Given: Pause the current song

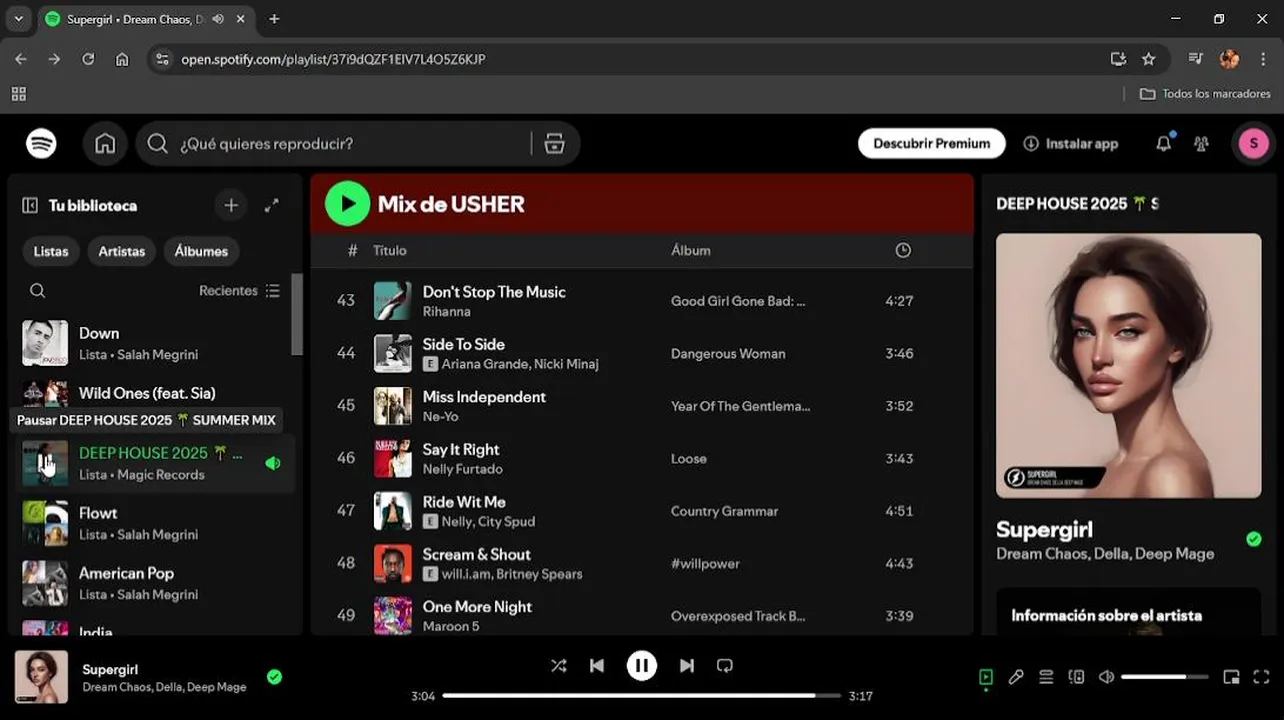Looking at the screenshot, I should tap(642, 666).
